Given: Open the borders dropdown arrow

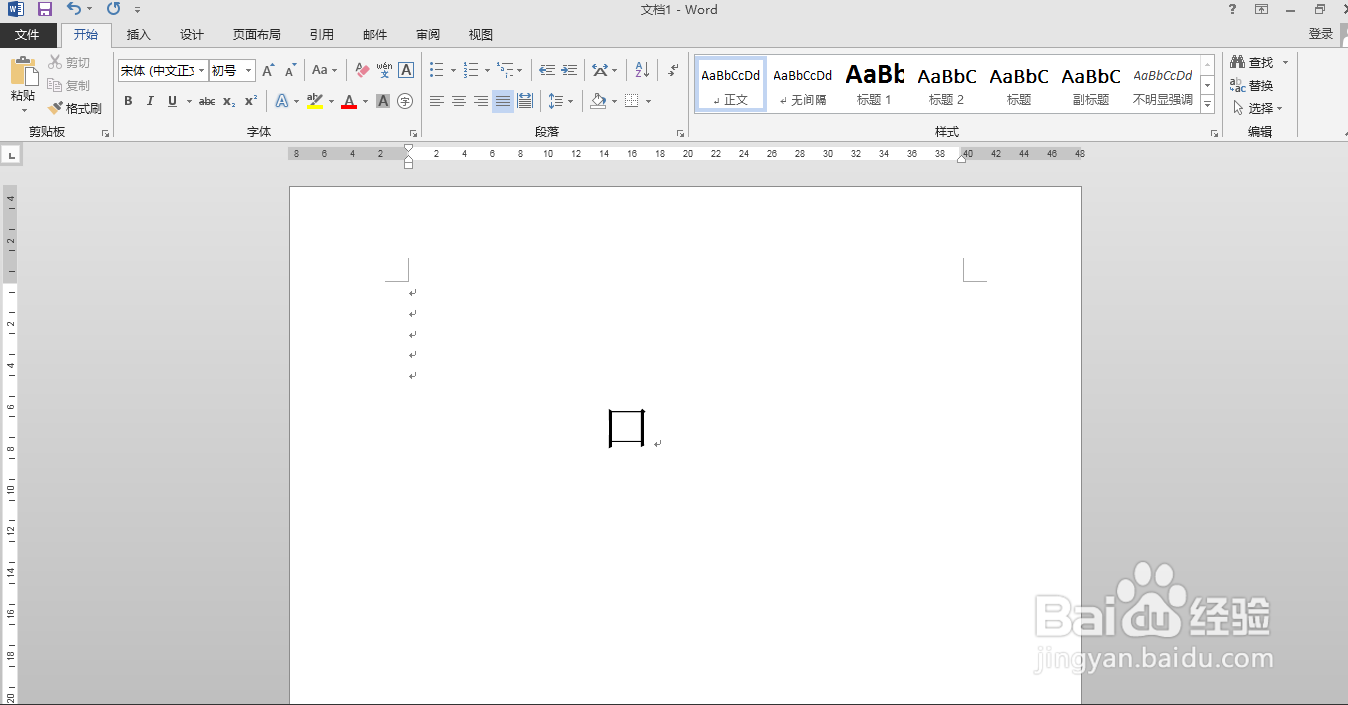Looking at the screenshot, I should click(648, 101).
